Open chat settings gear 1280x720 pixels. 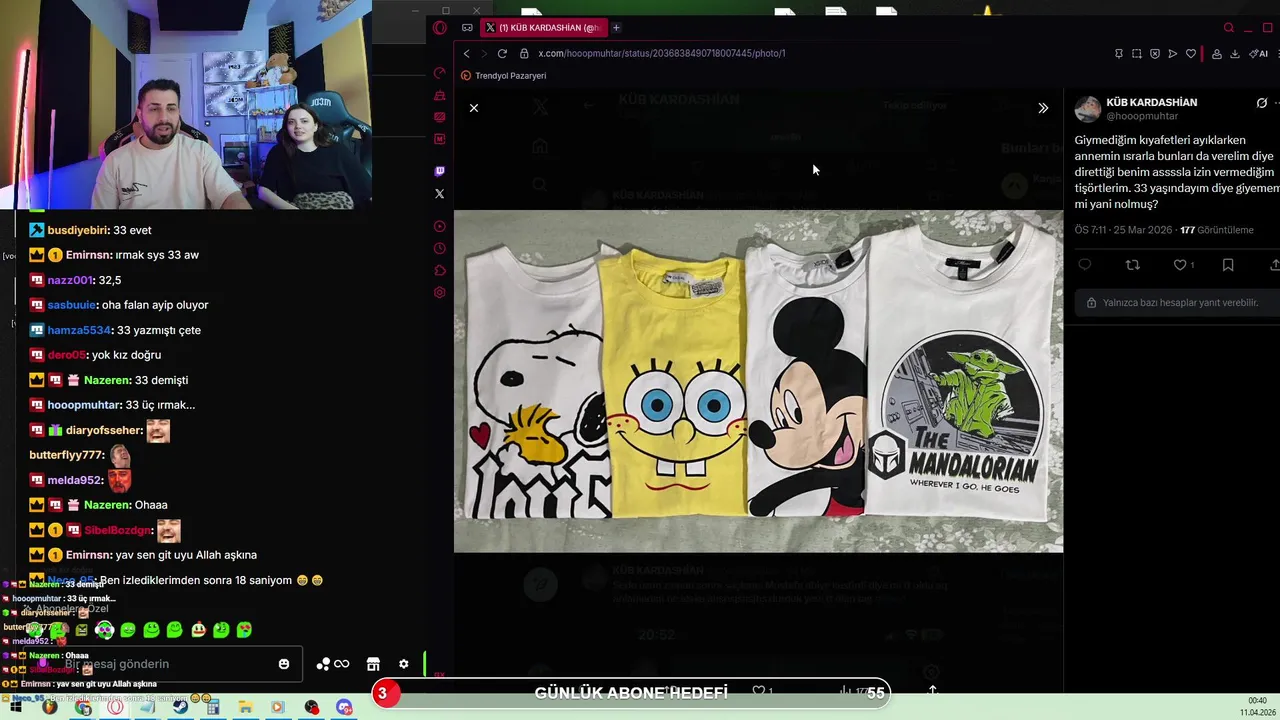(404, 664)
